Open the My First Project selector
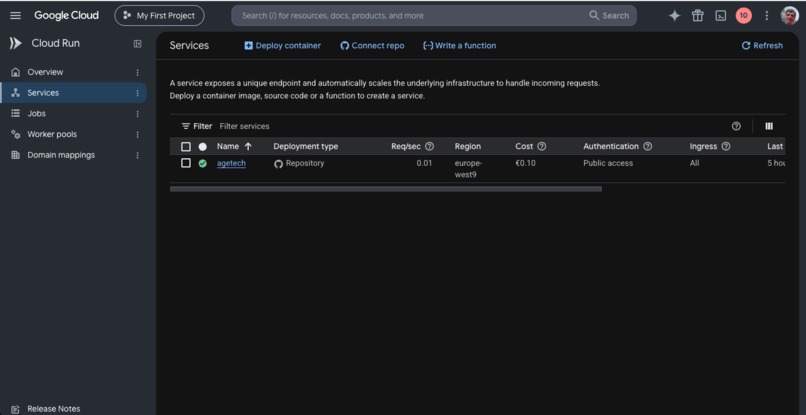806x415 pixels. (x=159, y=15)
